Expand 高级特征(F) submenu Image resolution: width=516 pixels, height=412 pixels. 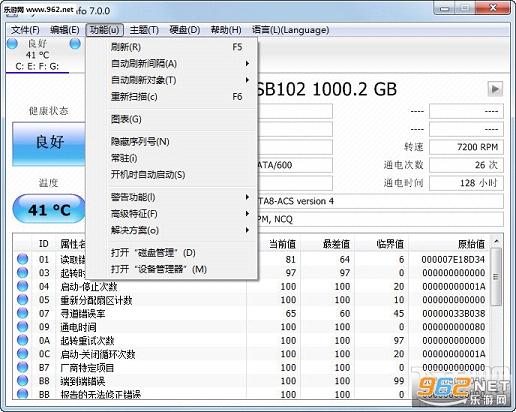(x=171, y=214)
